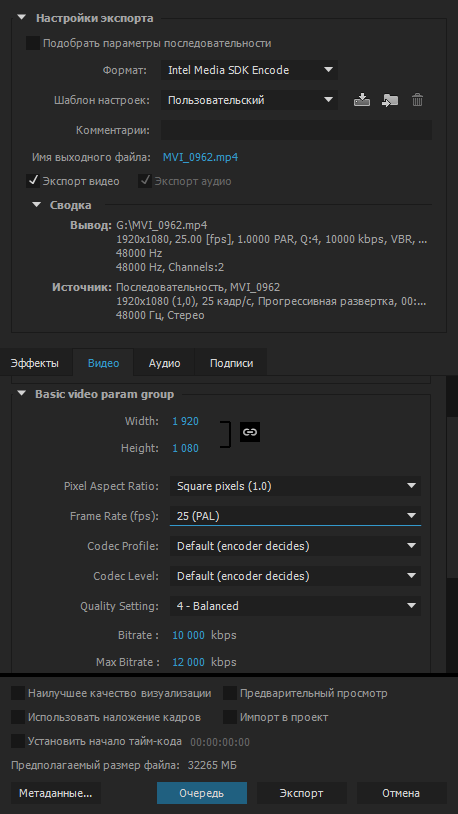458x814 pixels.
Task: Open Codec Level dropdown
Action: pyautogui.click(x=295, y=576)
